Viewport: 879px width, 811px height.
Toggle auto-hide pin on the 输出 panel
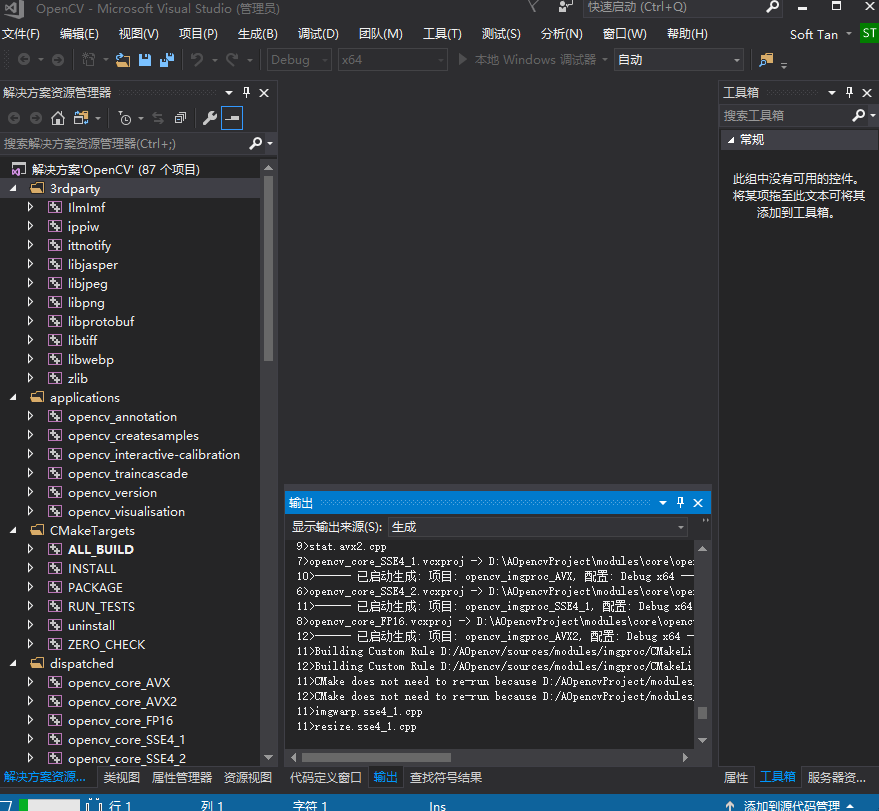tap(680, 502)
